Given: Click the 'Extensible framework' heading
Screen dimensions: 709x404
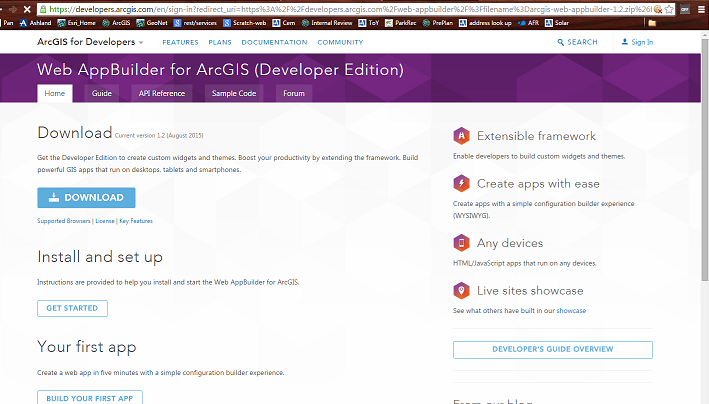Looking at the screenshot, I should tap(536, 136).
